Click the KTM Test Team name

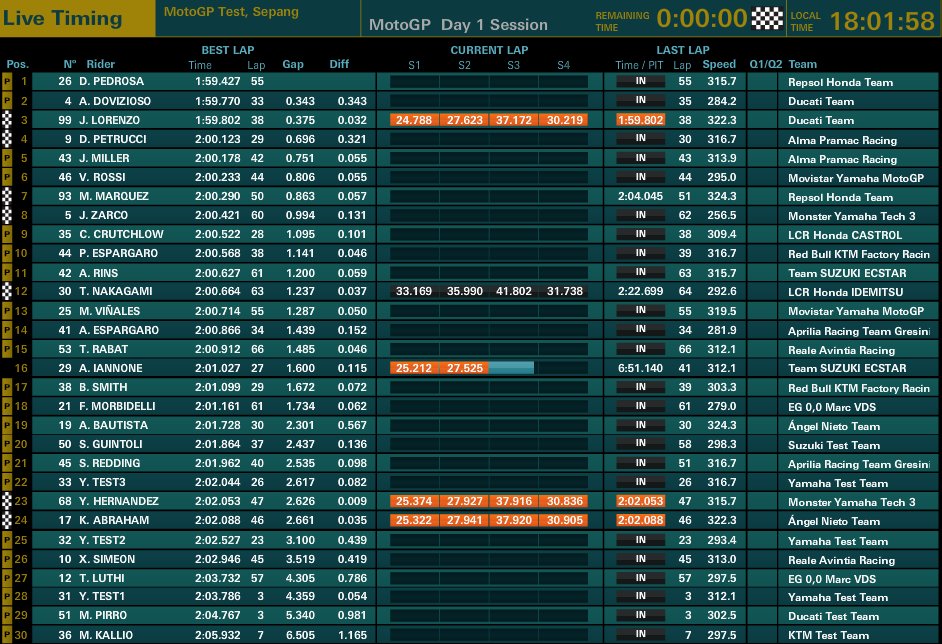coord(828,635)
